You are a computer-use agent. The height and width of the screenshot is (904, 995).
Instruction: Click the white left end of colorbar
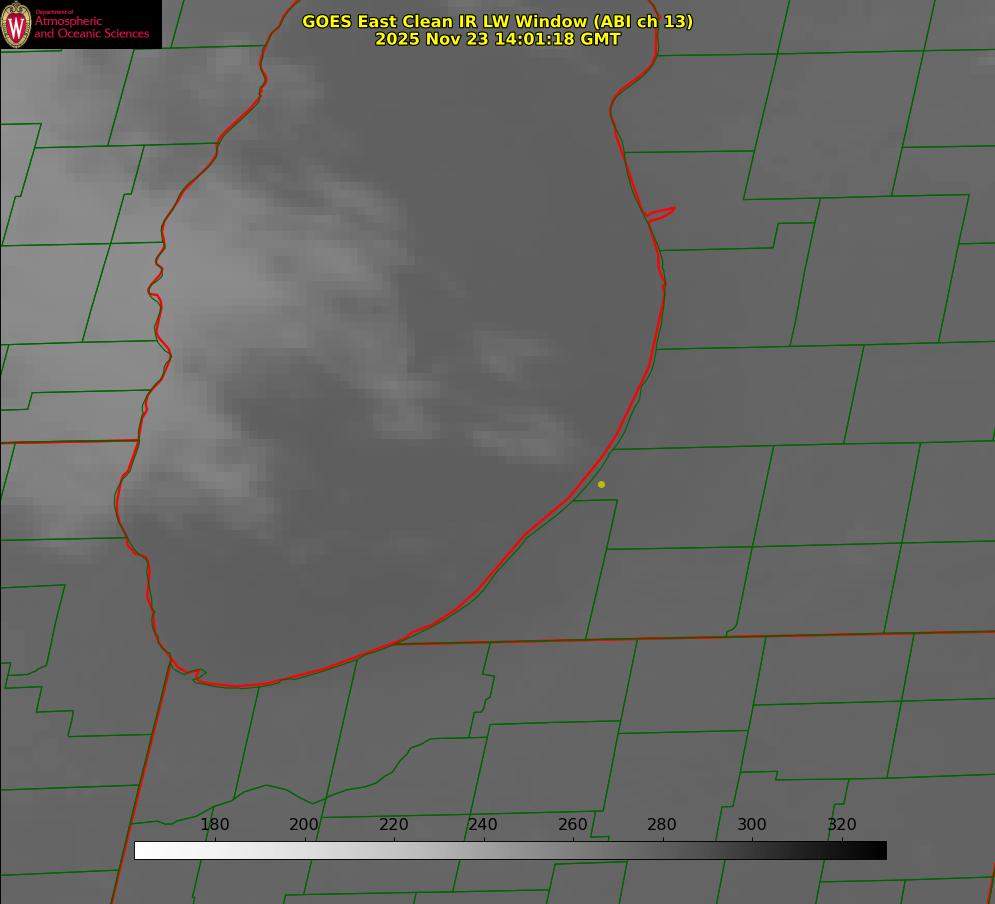tap(142, 851)
